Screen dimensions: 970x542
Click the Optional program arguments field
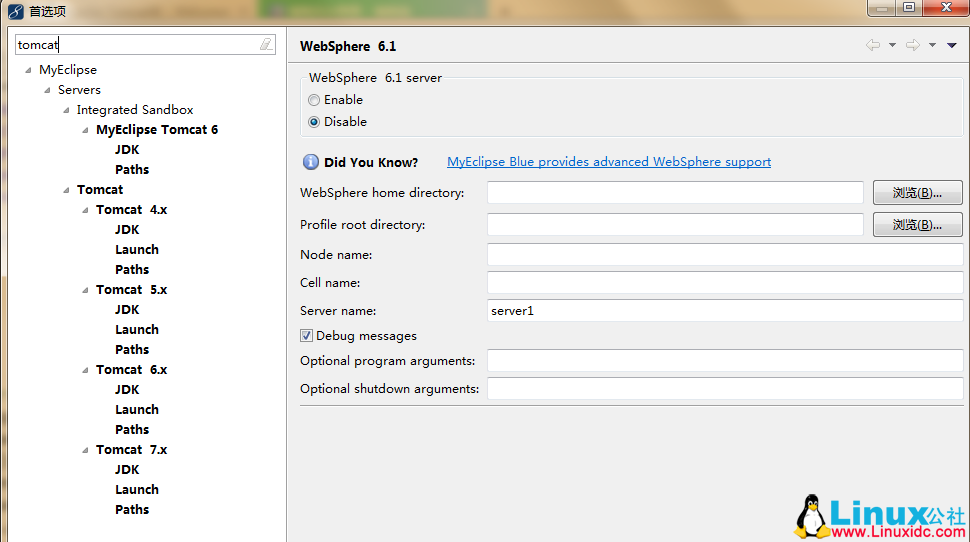[725, 360]
